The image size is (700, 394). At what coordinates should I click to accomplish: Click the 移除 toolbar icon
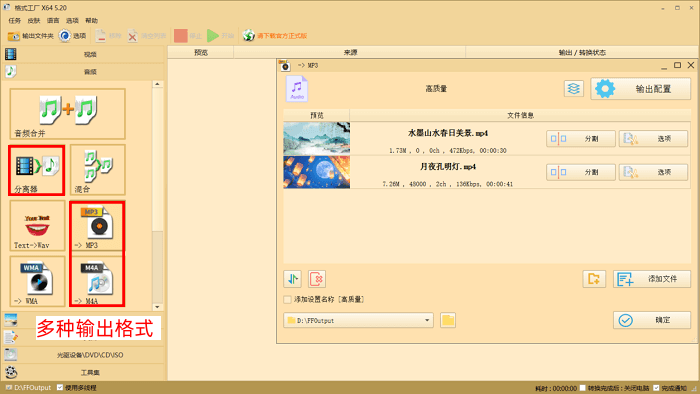[x=100, y=36]
